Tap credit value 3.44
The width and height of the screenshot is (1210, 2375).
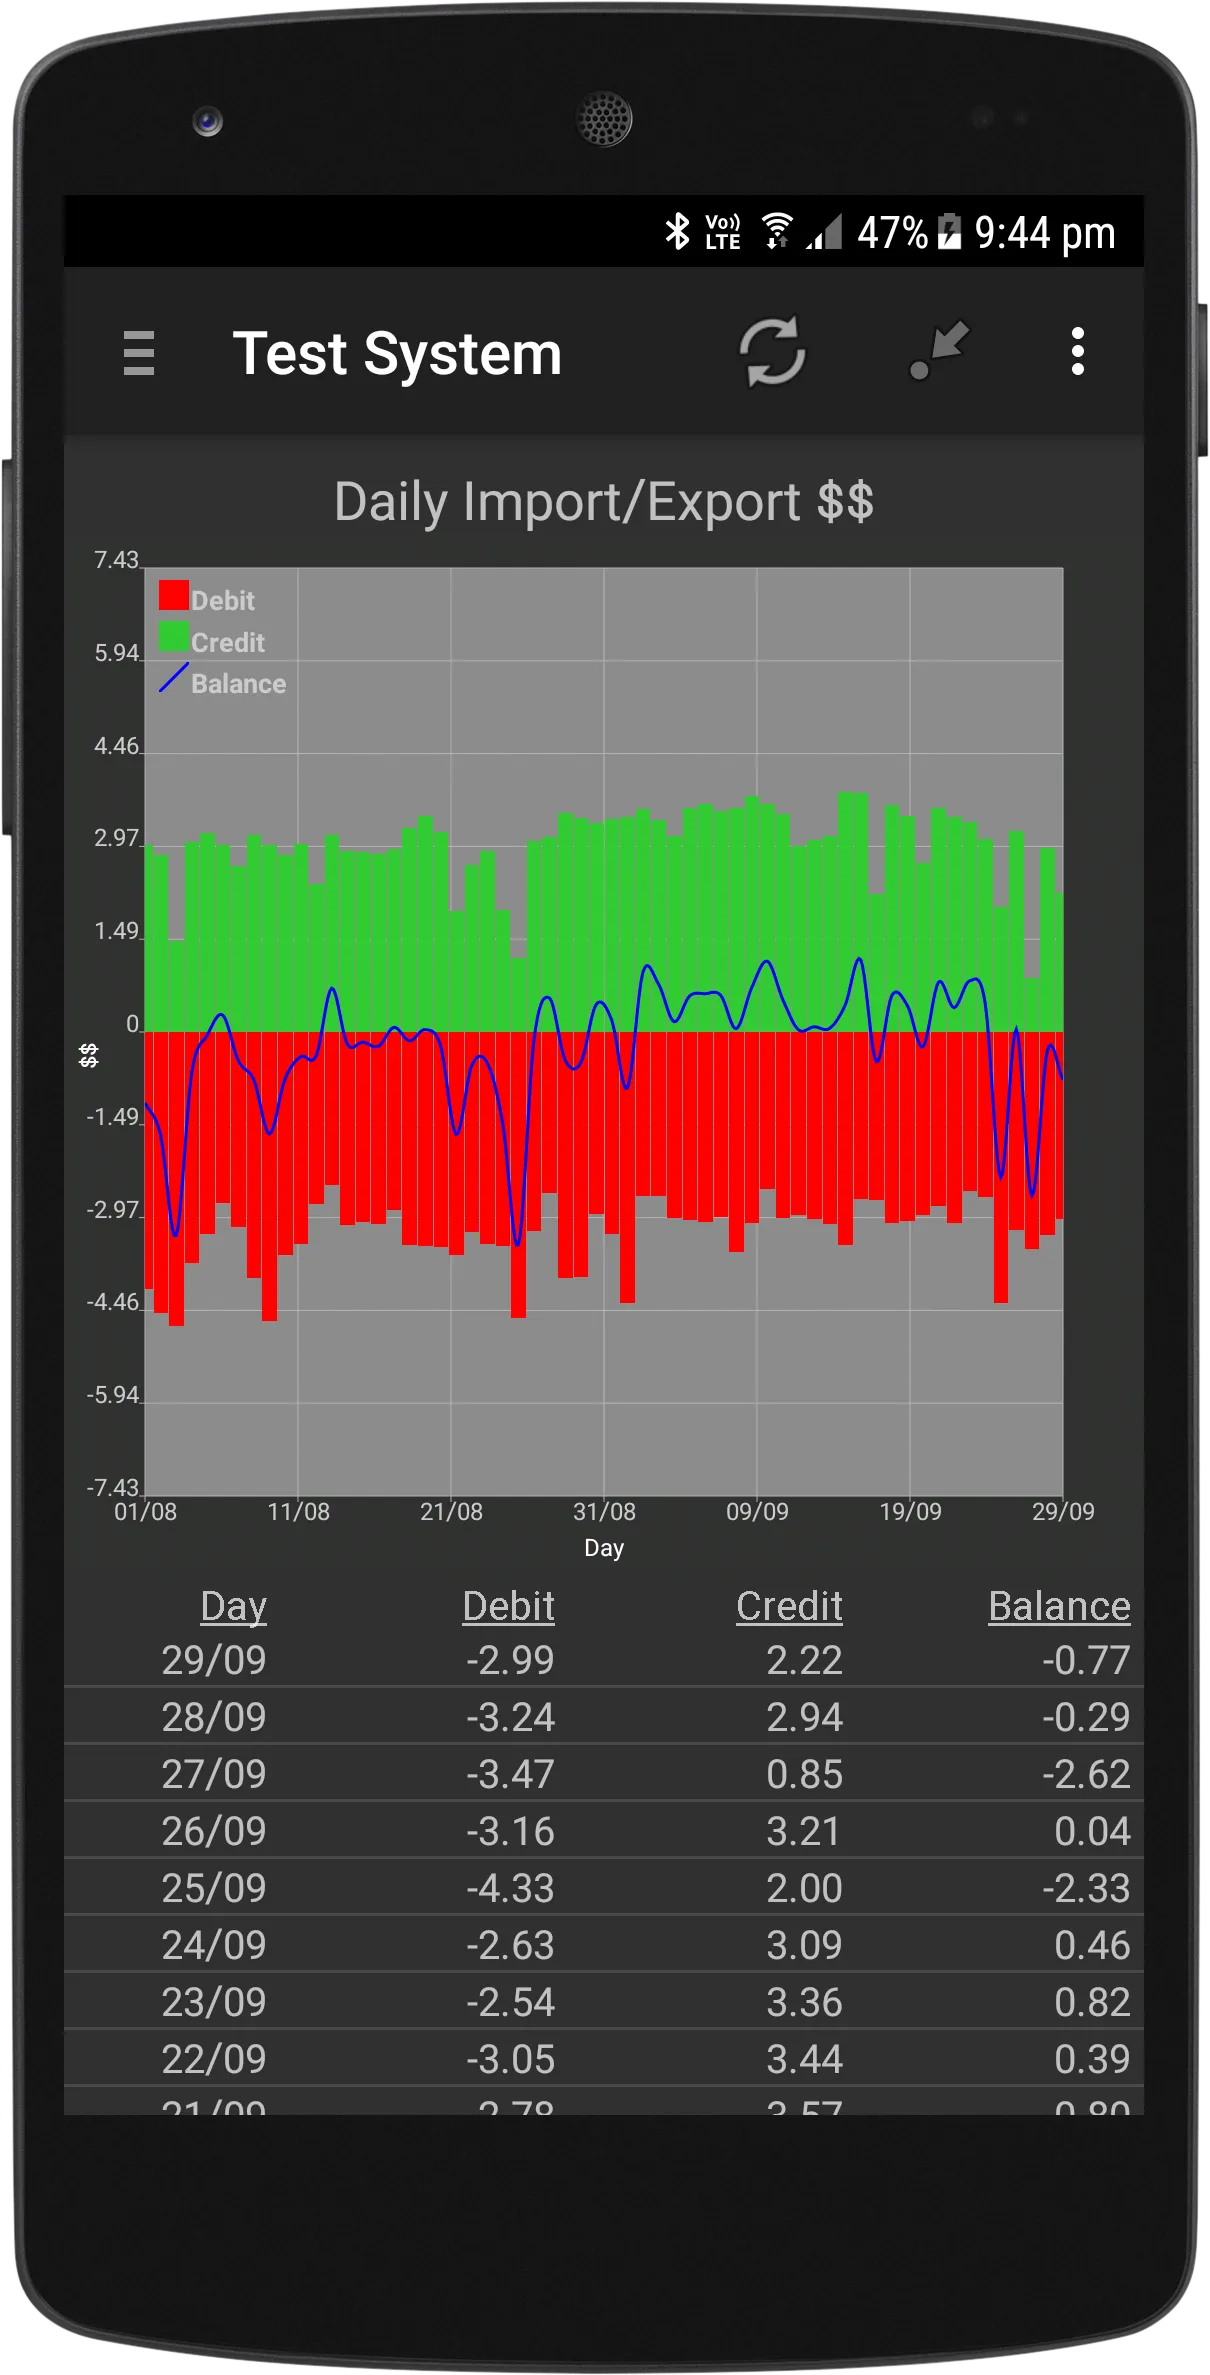click(x=805, y=2059)
